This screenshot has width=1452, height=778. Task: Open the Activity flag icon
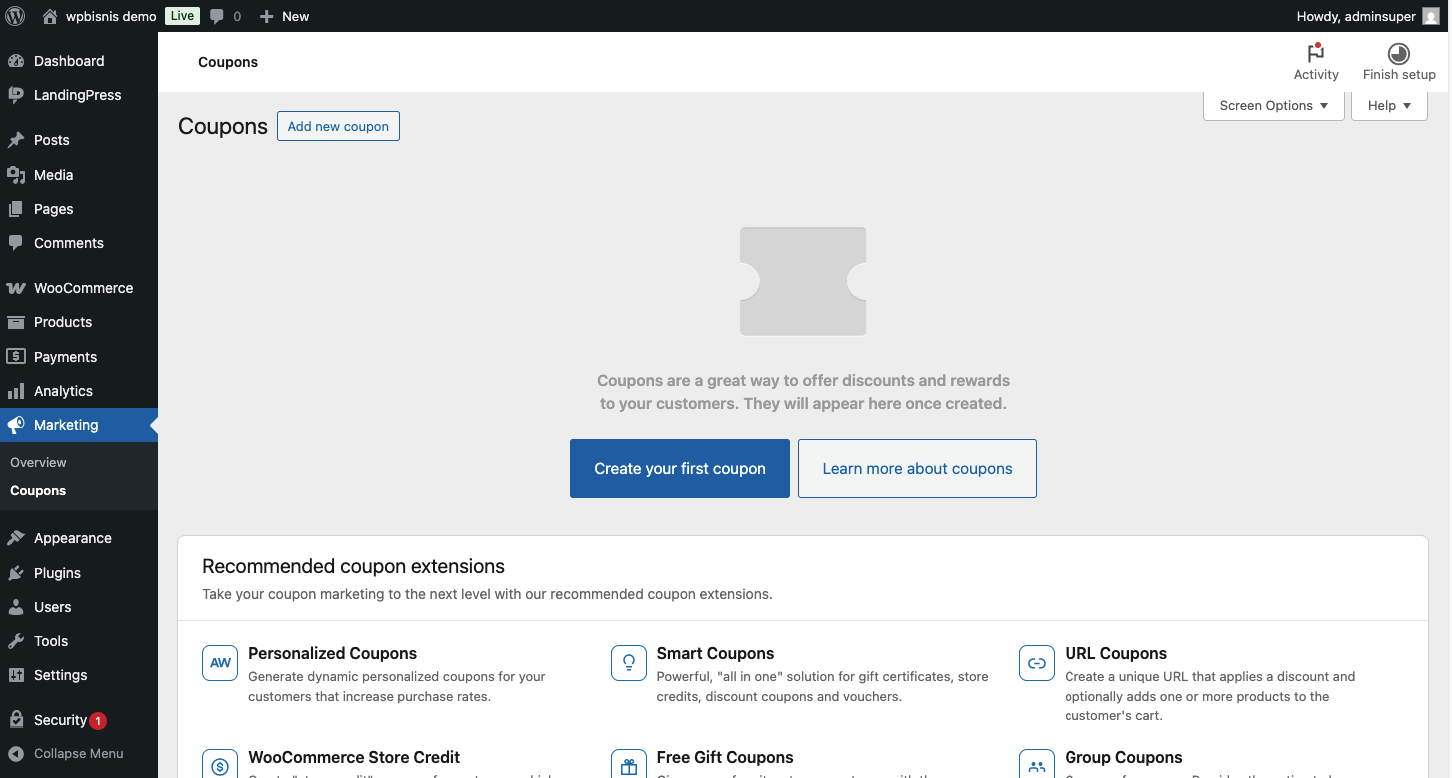(1315, 53)
